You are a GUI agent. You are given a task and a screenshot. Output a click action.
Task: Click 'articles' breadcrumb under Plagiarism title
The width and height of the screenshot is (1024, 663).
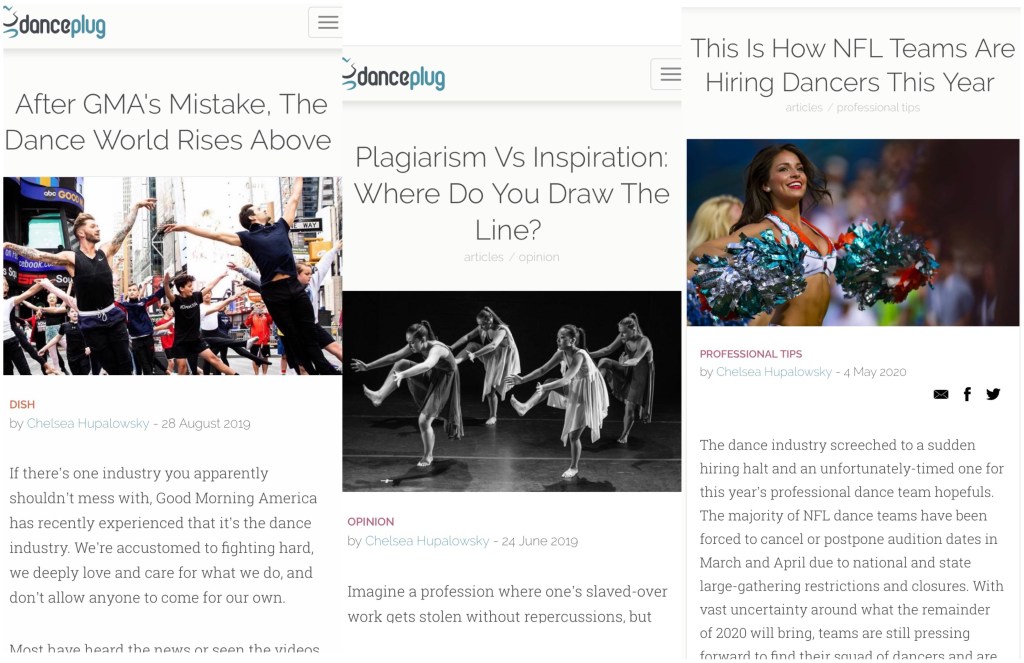click(x=483, y=257)
